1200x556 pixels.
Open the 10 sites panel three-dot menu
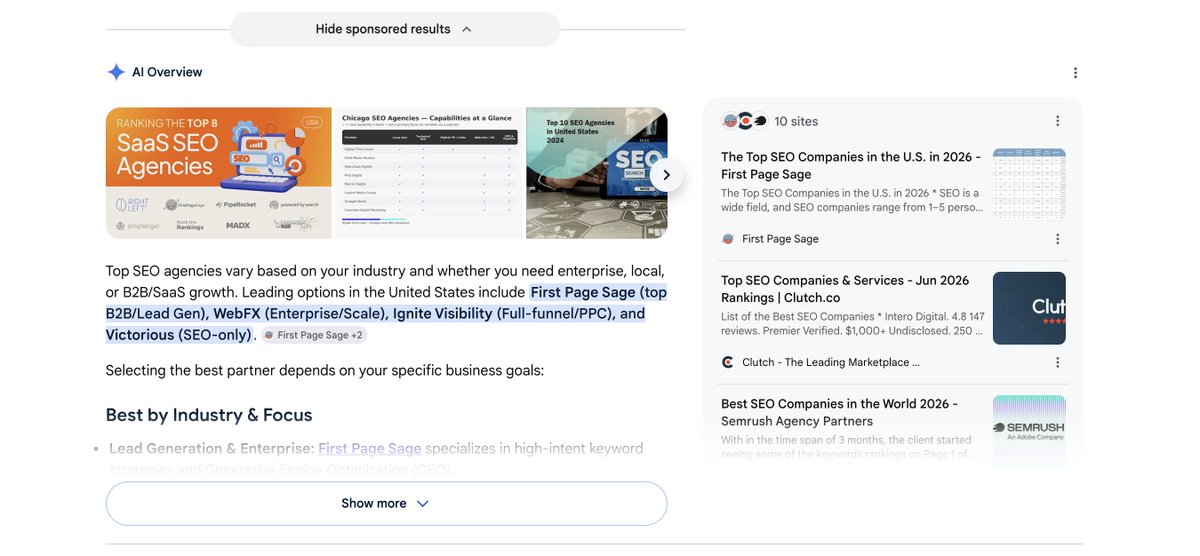point(1057,121)
